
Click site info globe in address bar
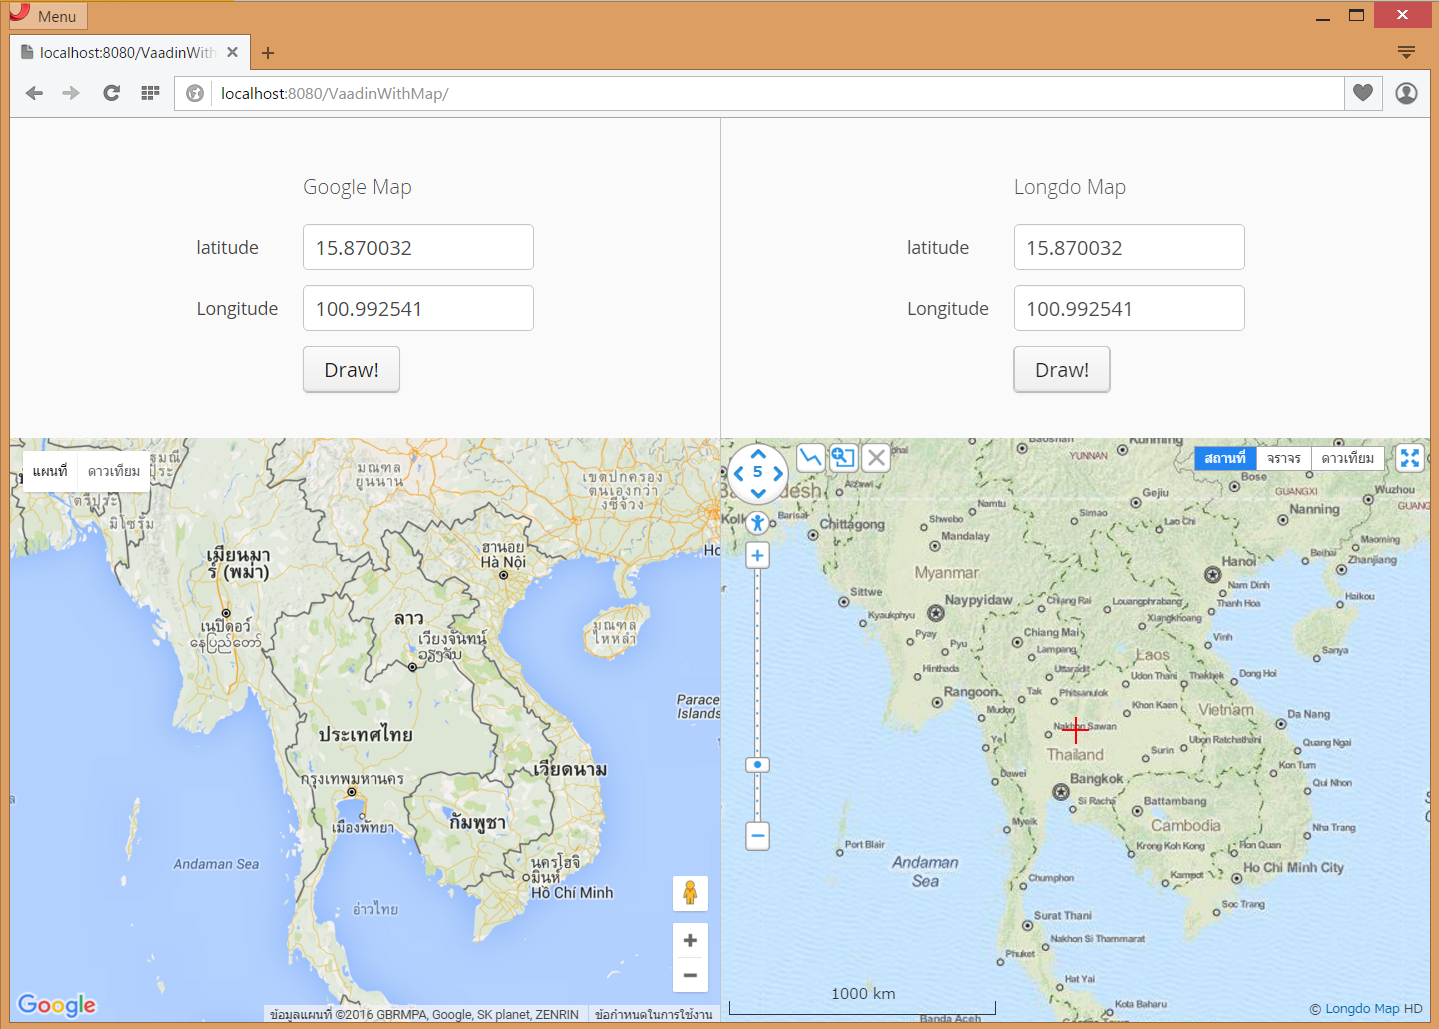pyautogui.click(x=195, y=93)
